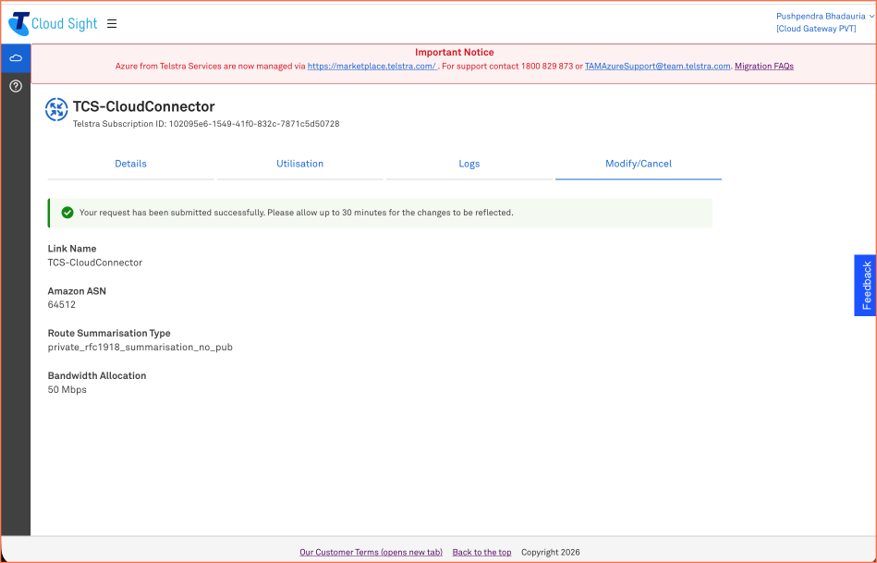
Task: Switch to the Details tab
Action: (130, 164)
